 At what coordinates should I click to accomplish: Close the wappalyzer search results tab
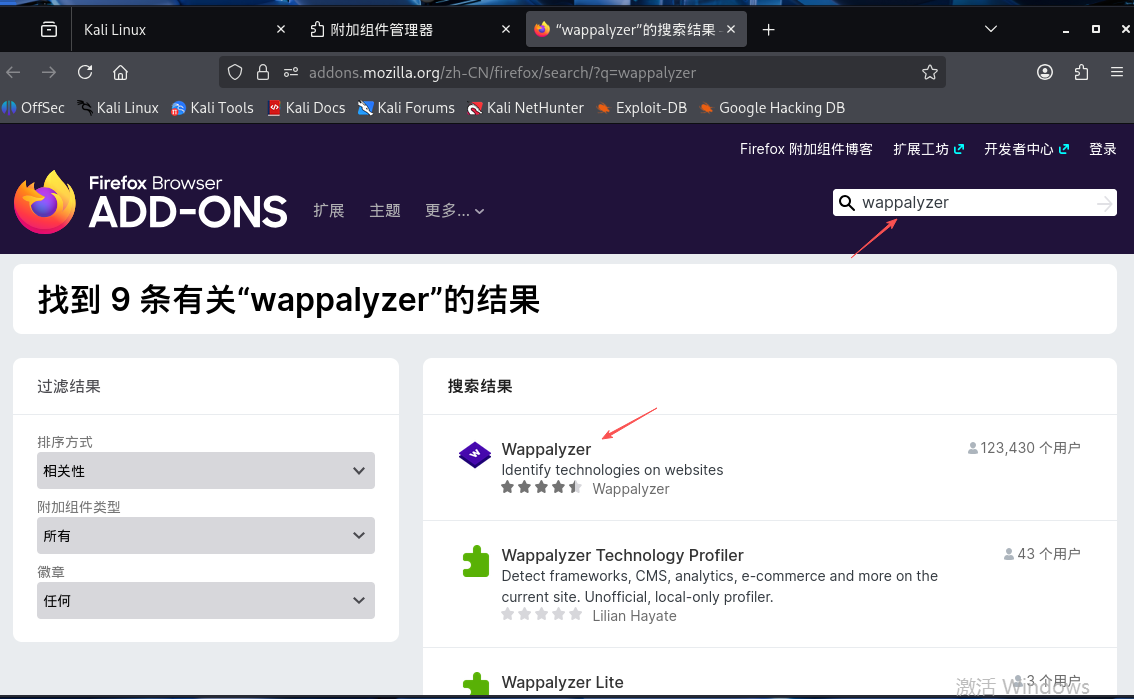click(731, 29)
